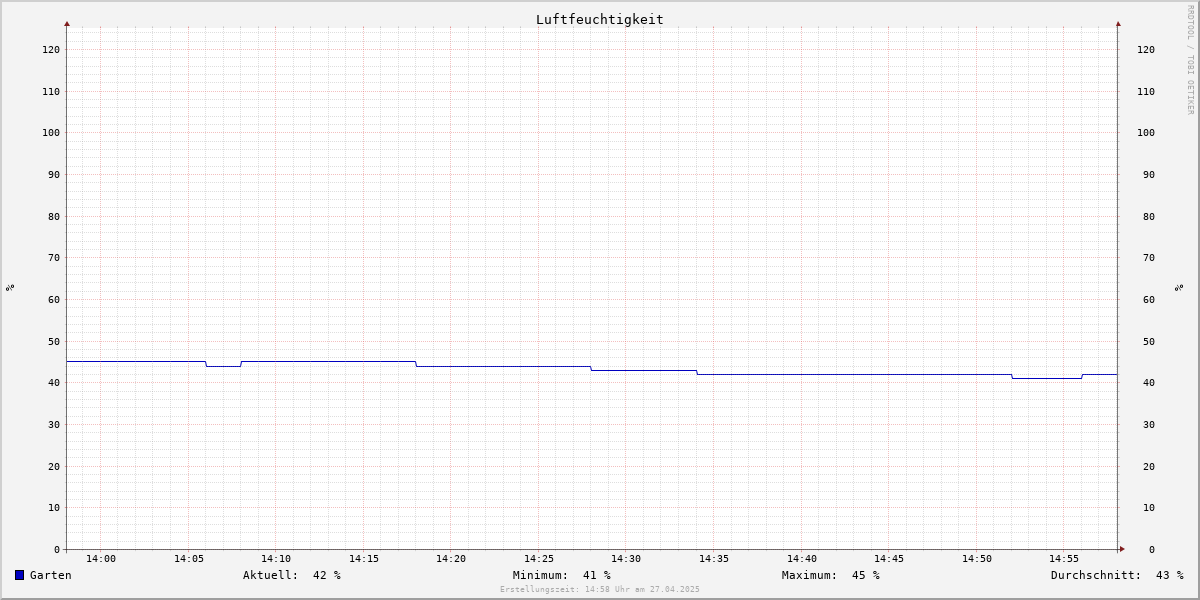Viewport: 1200px width, 600px height.
Task: Click the right-side '%' axis unit label
Action: (x=1179, y=287)
